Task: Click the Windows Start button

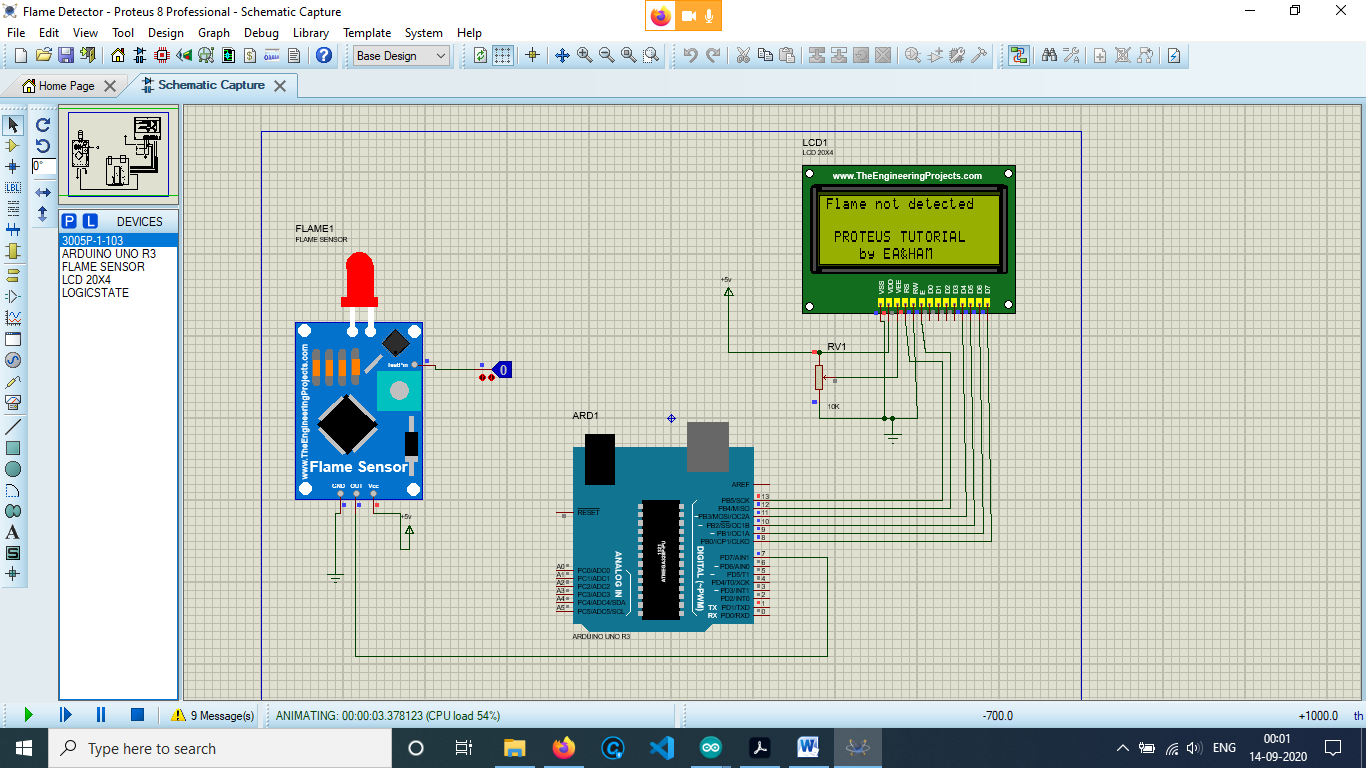Action: coord(24,748)
